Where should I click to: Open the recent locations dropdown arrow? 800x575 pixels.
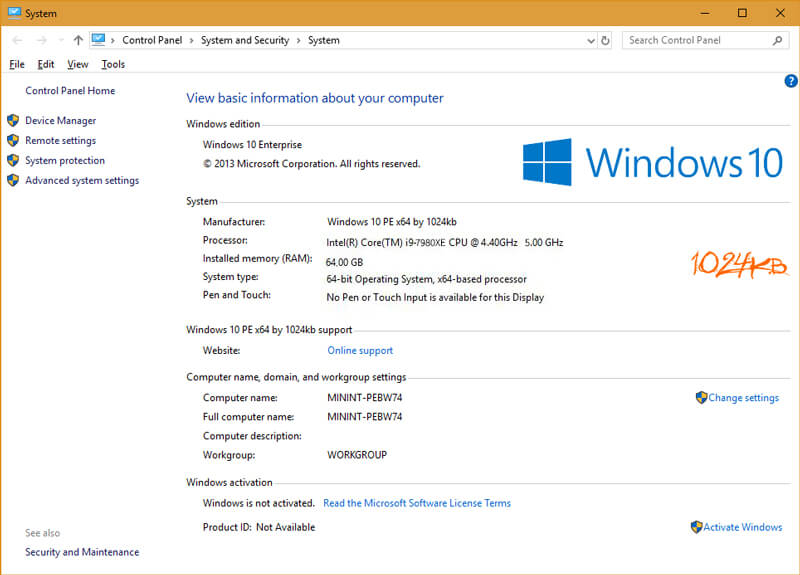[61, 41]
